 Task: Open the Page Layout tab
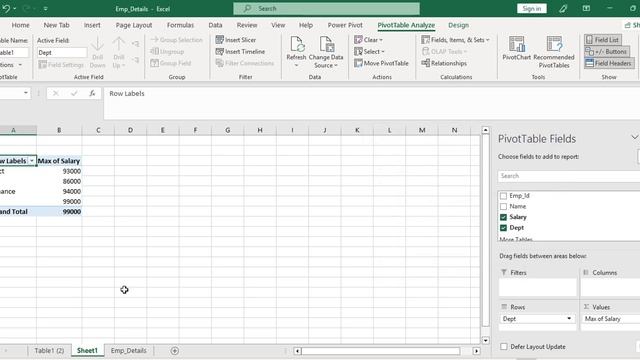point(134,25)
